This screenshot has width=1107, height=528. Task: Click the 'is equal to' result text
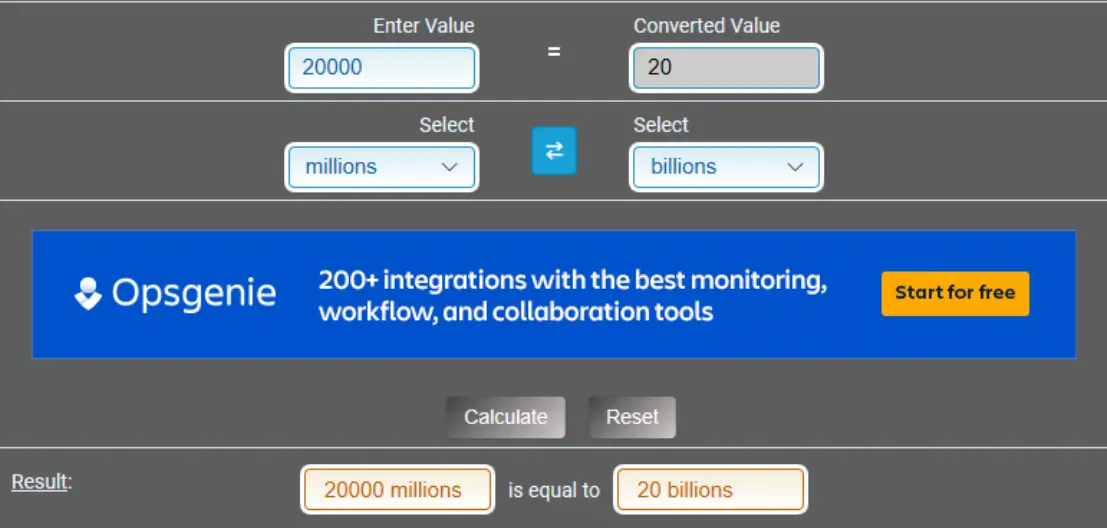553,490
